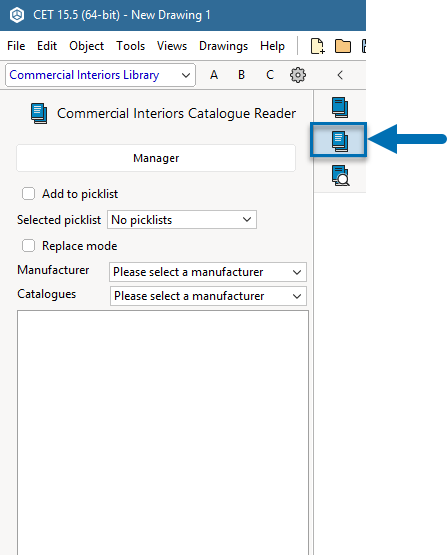Click the Selected picklist label
This screenshot has width=447, height=555.
[x=59, y=220]
